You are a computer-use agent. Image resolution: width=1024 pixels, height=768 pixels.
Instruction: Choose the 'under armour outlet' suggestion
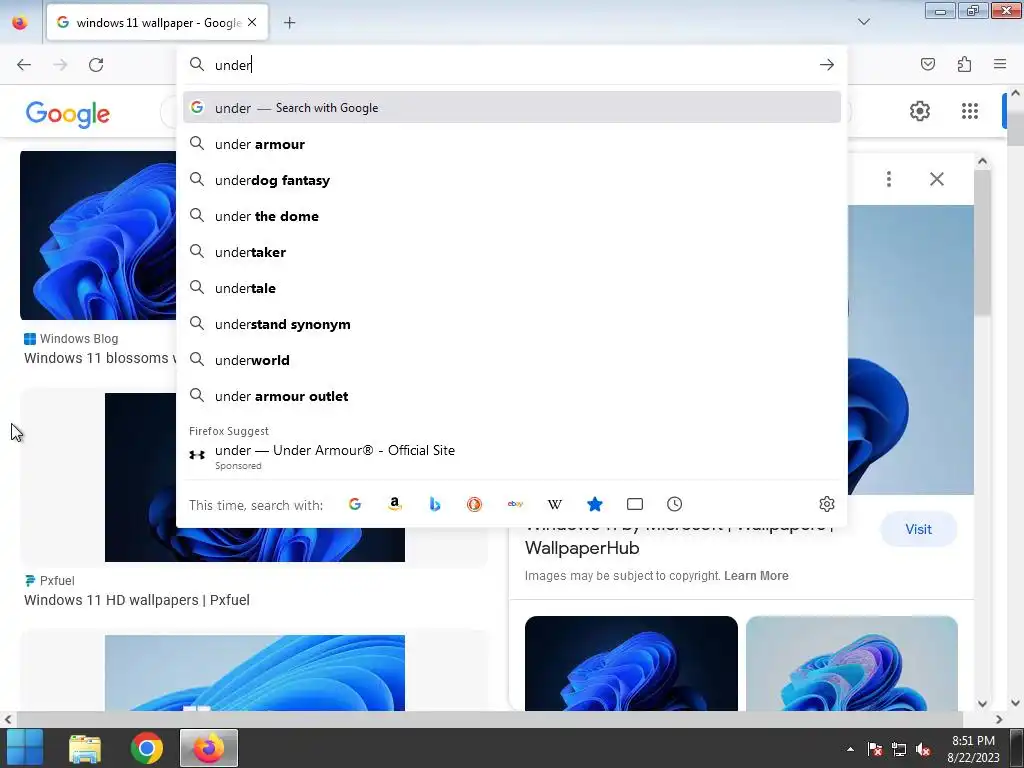pyautogui.click(x=511, y=396)
